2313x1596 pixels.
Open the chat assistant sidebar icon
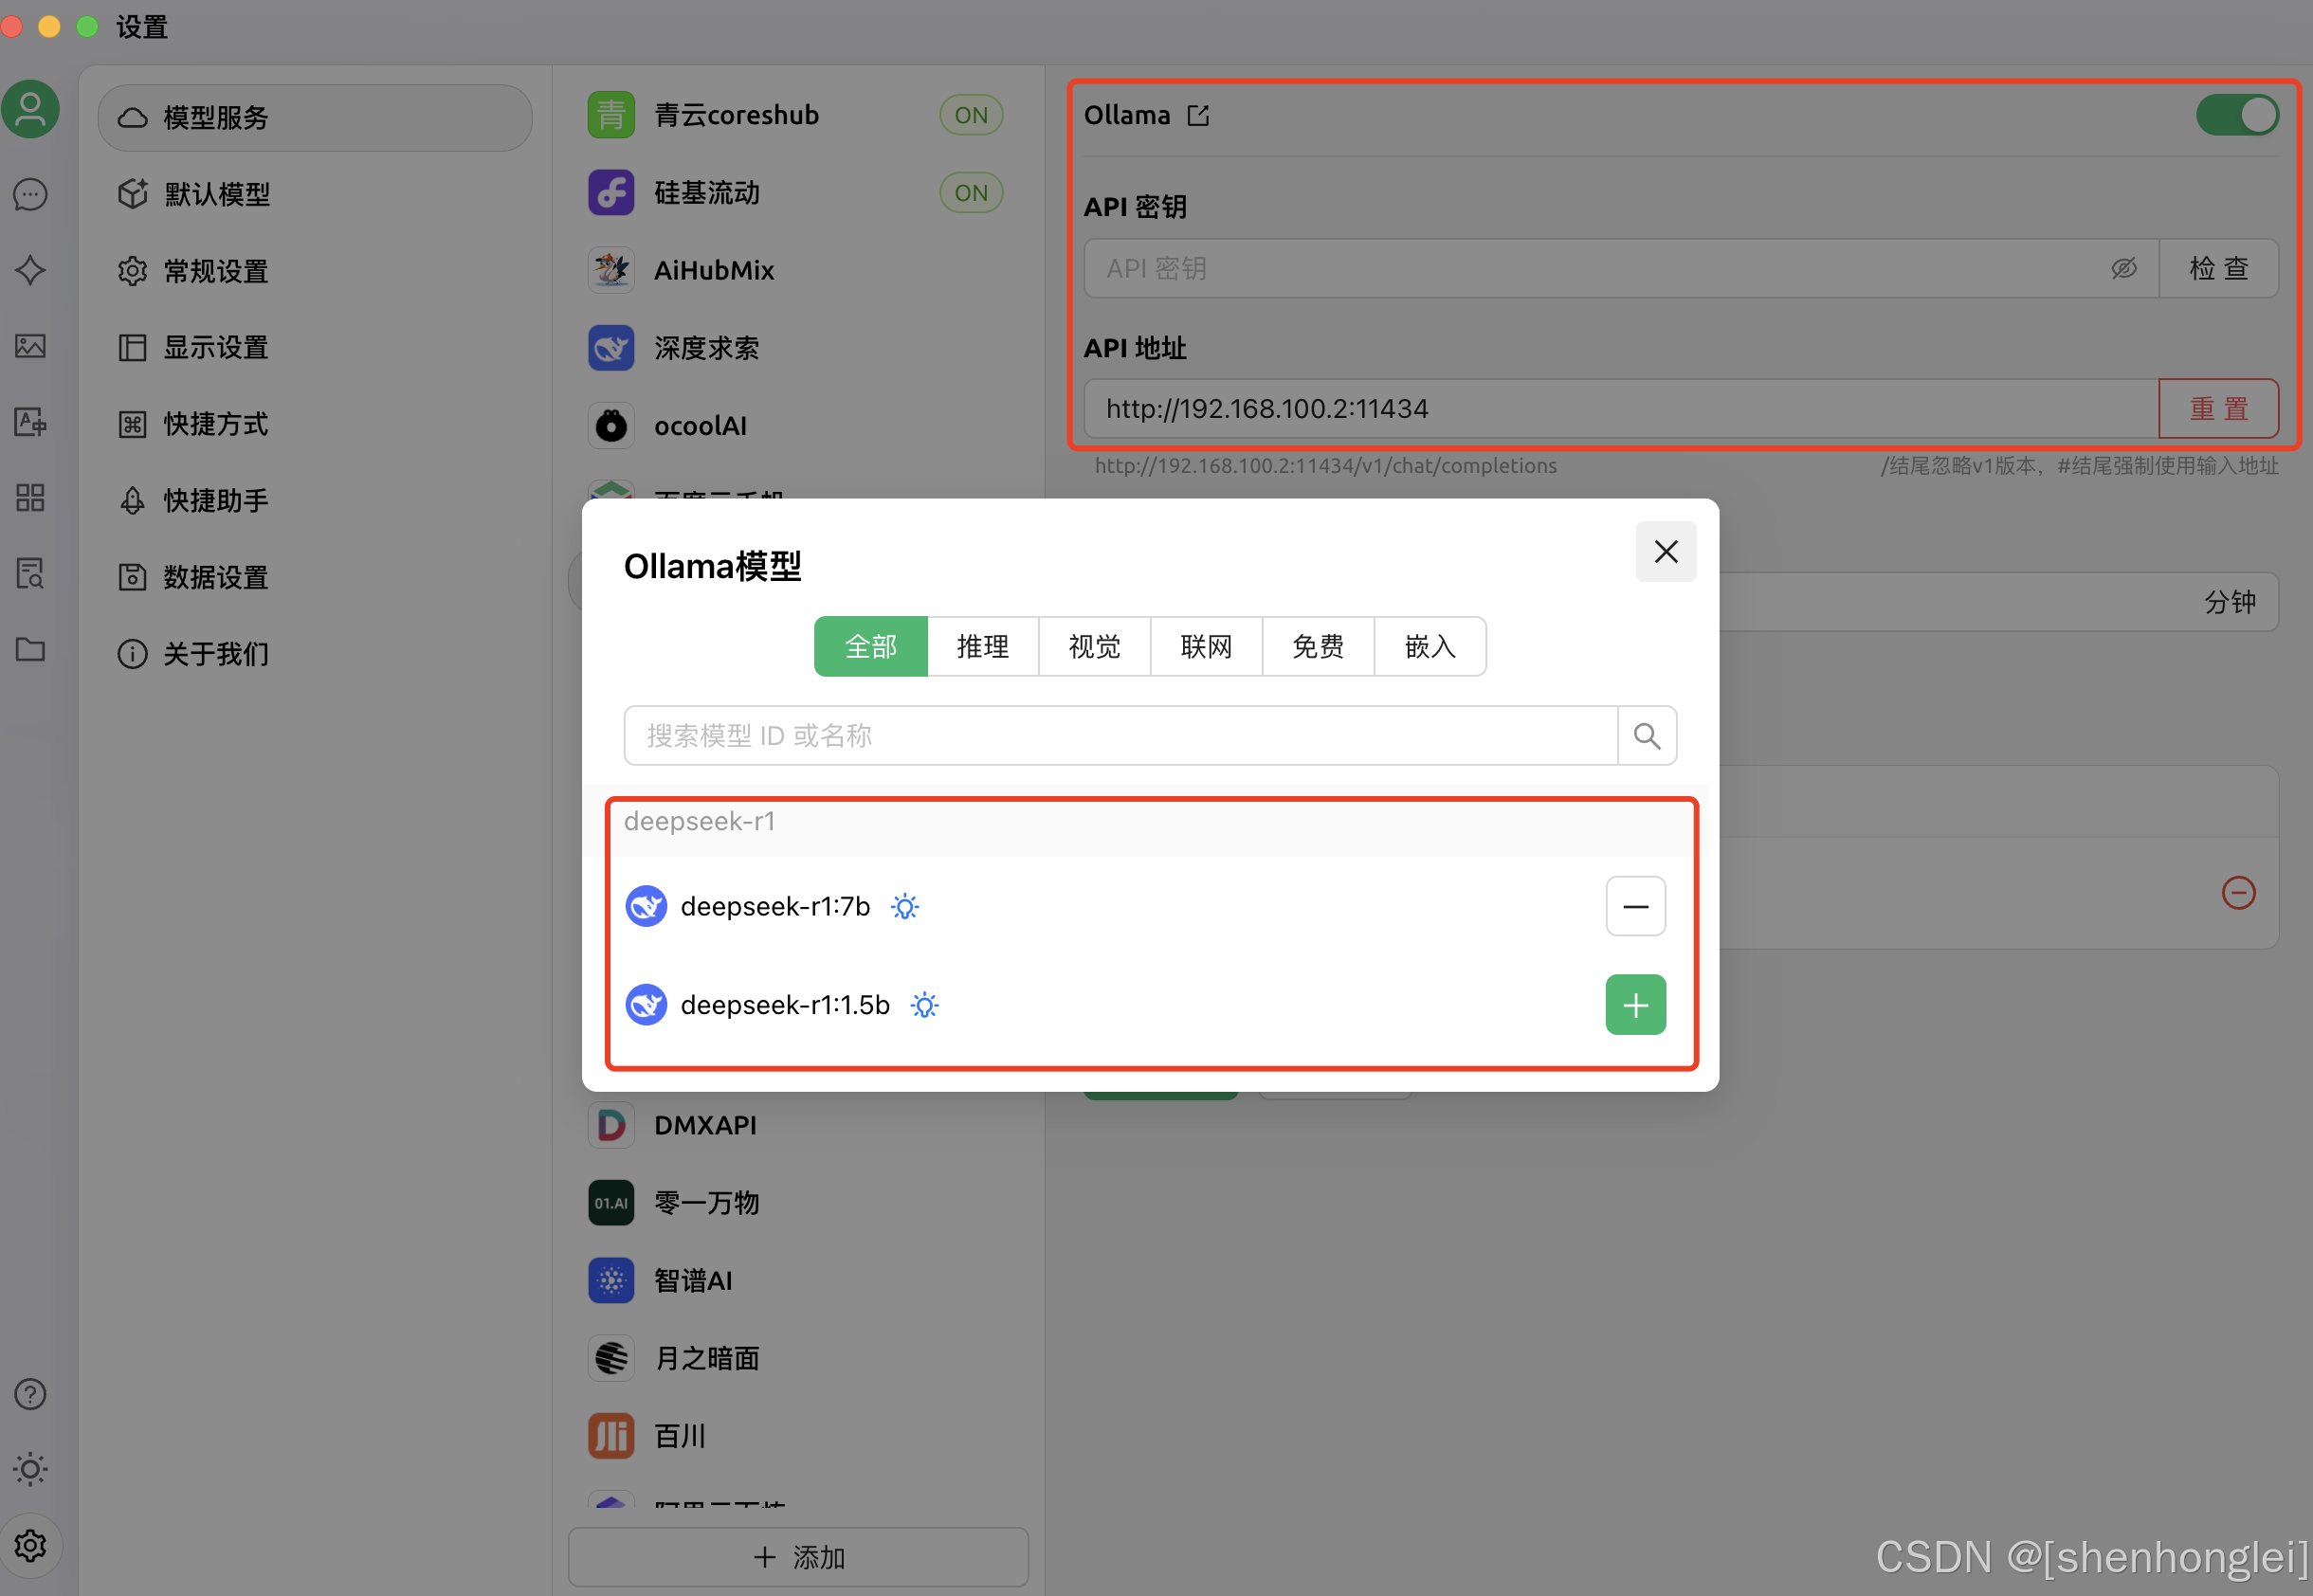pos(30,194)
